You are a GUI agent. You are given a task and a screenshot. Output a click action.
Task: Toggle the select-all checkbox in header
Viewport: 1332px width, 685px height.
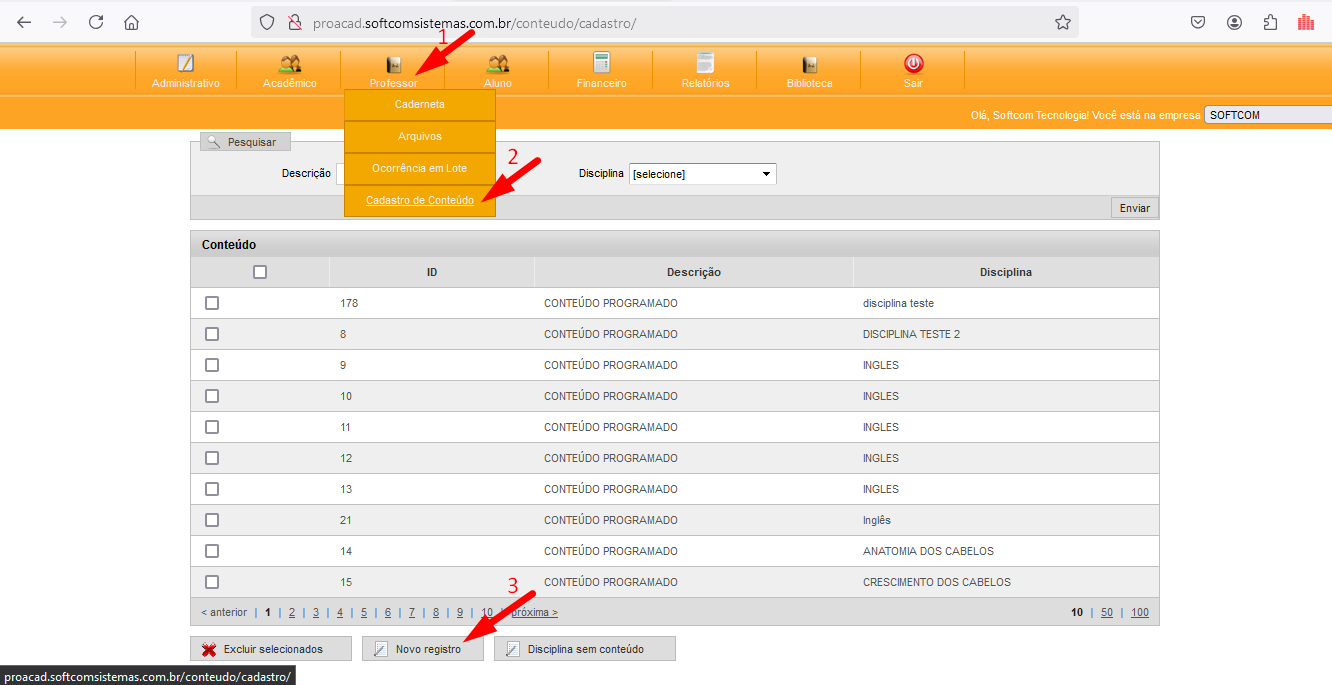click(x=260, y=272)
